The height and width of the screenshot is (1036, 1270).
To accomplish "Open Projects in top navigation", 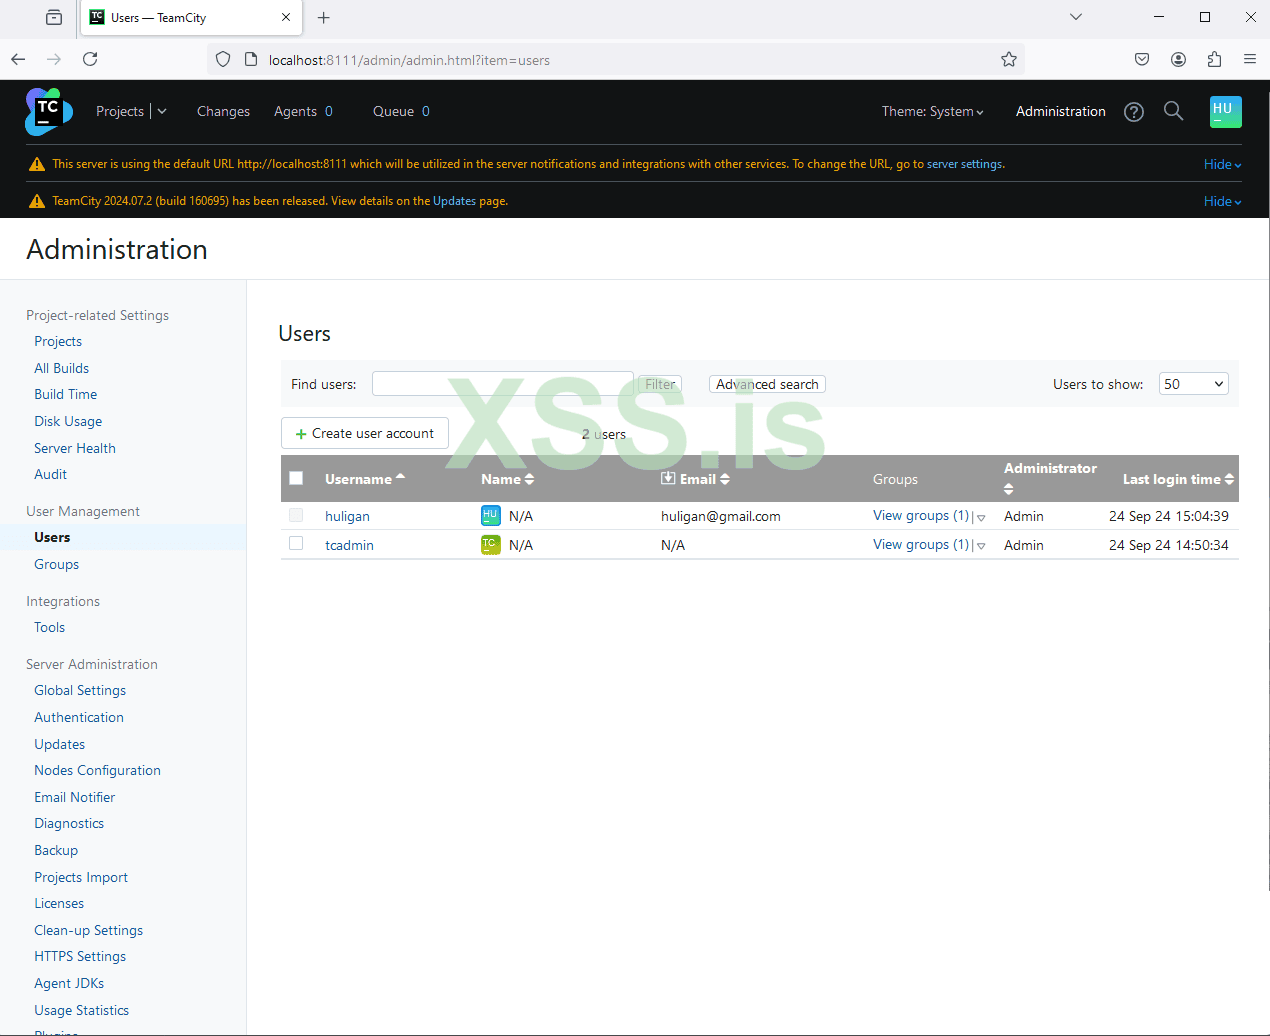I will tap(120, 112).
